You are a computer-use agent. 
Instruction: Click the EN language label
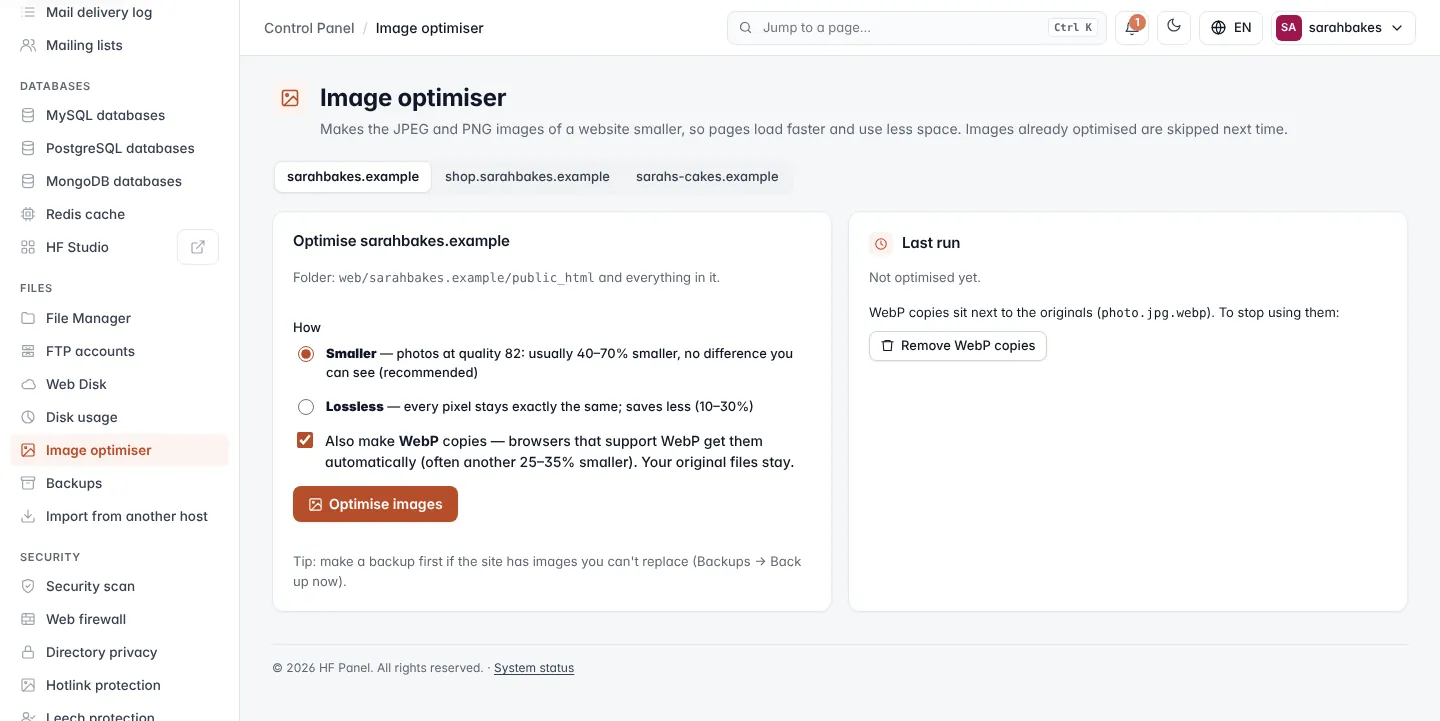point(1243,28)
